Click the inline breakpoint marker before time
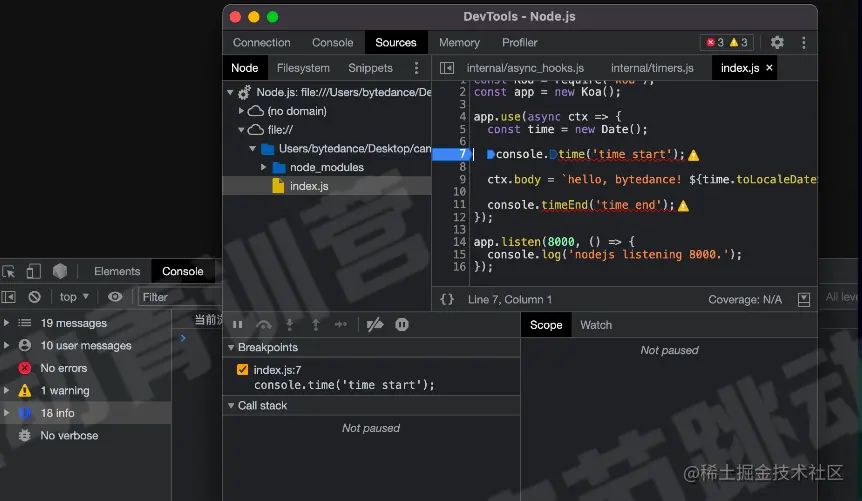Viewport: 862px width, 501px height. [553, 155]
